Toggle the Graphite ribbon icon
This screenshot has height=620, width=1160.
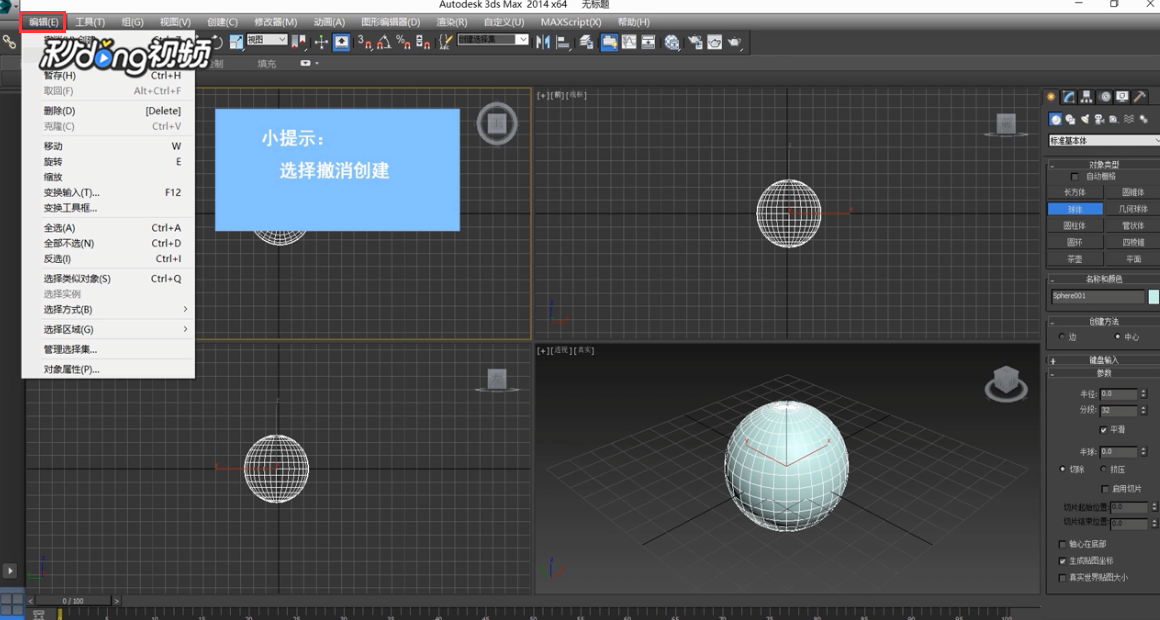[609, 42]
